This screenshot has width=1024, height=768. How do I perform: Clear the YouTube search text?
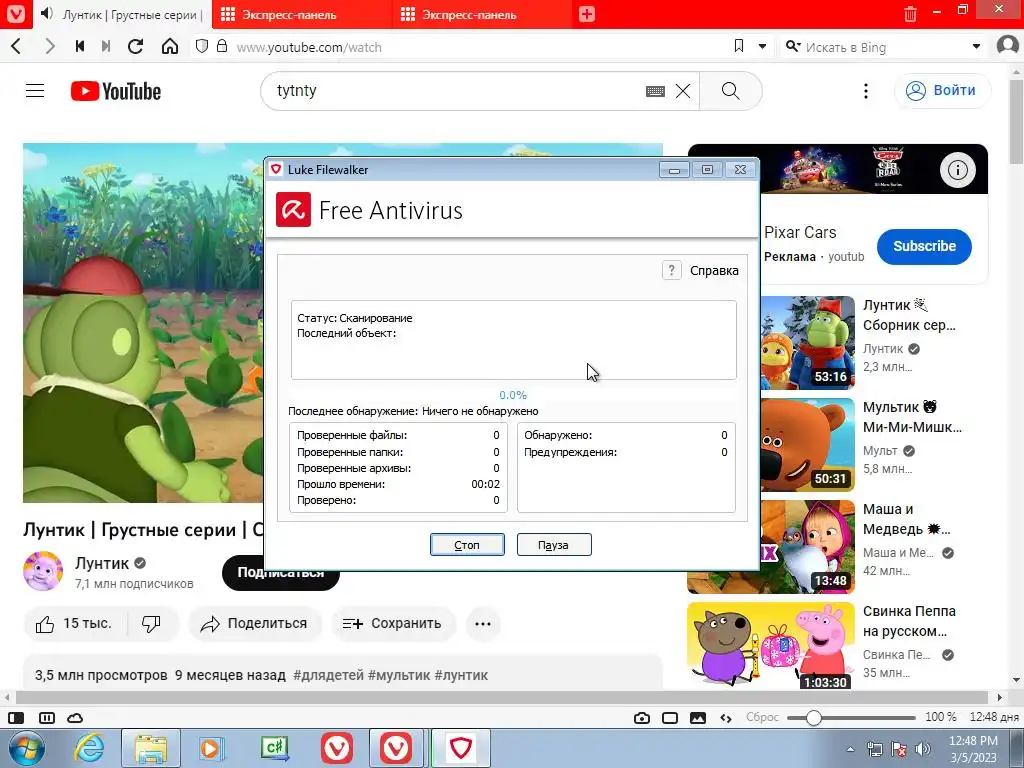coord(683,91)
